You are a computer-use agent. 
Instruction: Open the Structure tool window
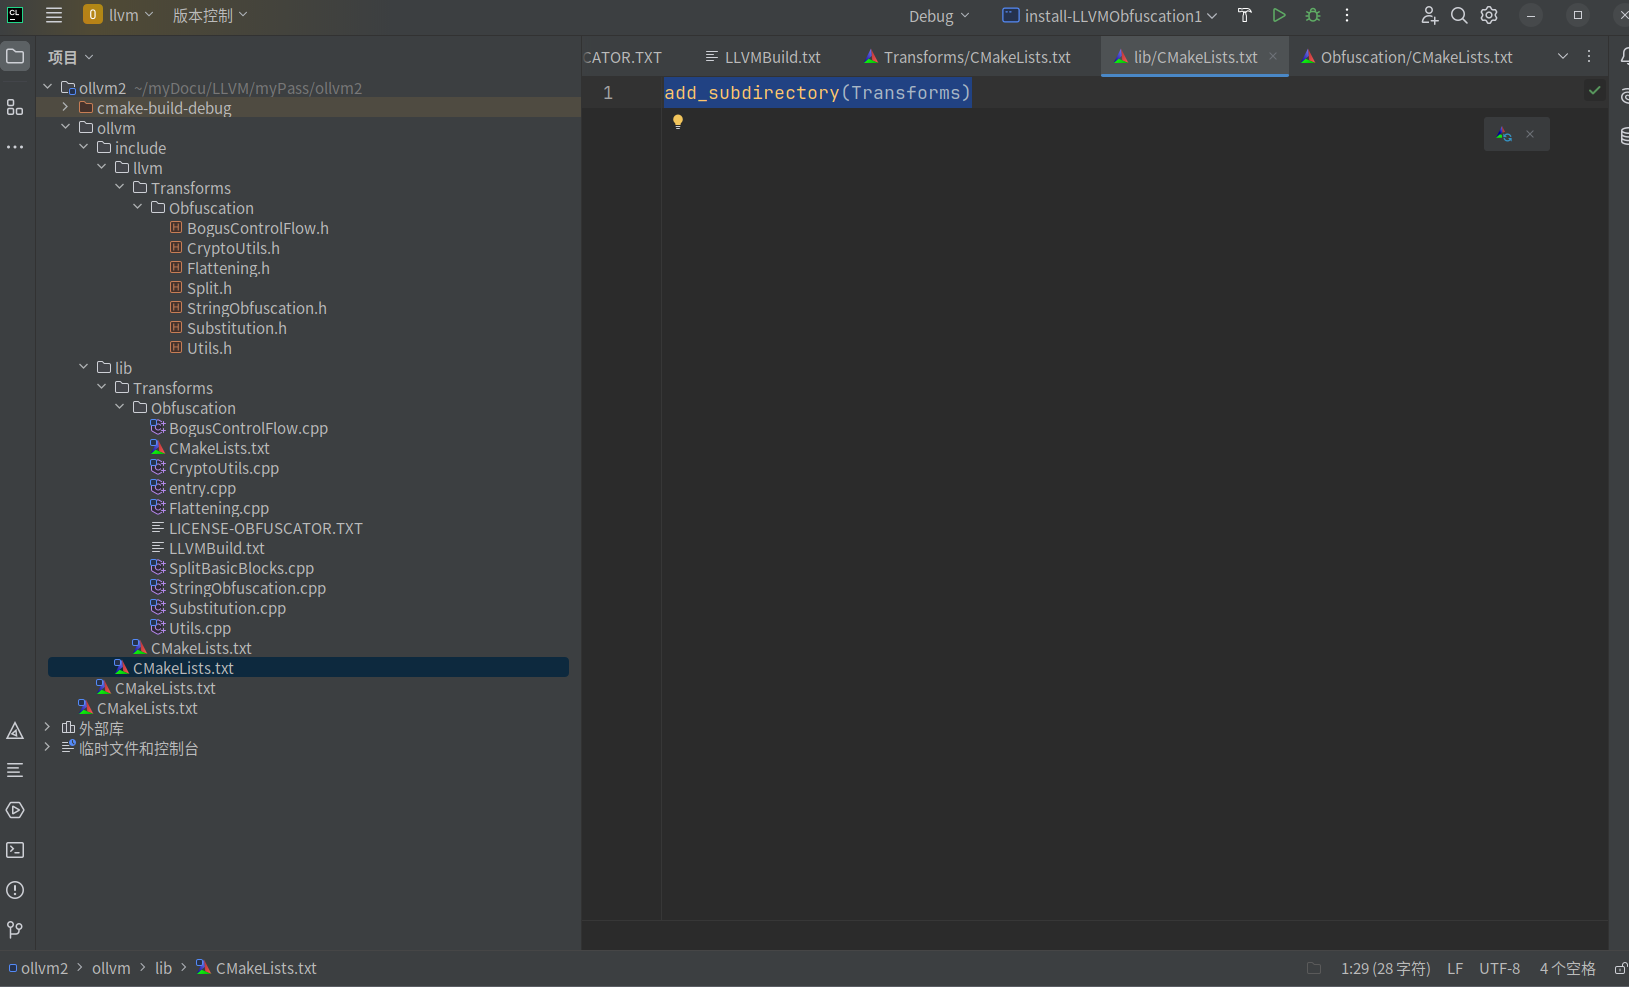point(15,107)
